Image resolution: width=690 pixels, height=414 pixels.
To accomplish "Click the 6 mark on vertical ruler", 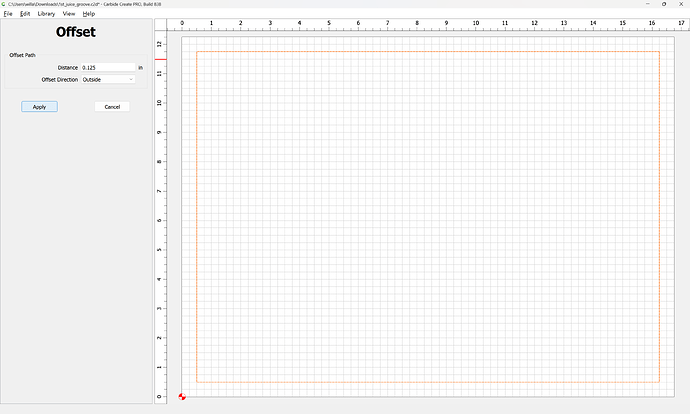I will coord(160,220).
